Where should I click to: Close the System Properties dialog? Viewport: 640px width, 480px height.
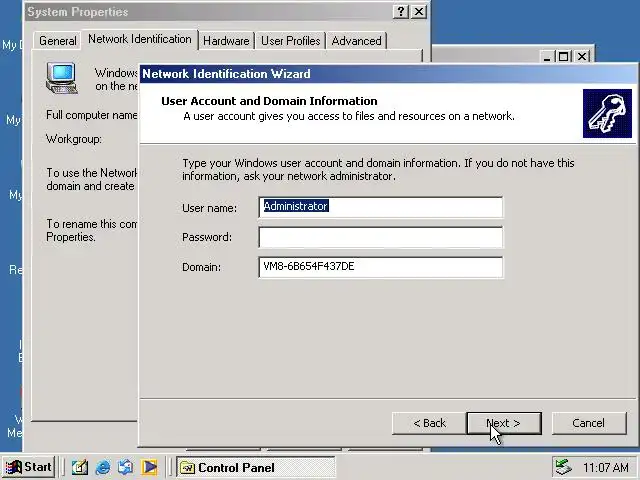pyautogui.click(x=419, y=11)
